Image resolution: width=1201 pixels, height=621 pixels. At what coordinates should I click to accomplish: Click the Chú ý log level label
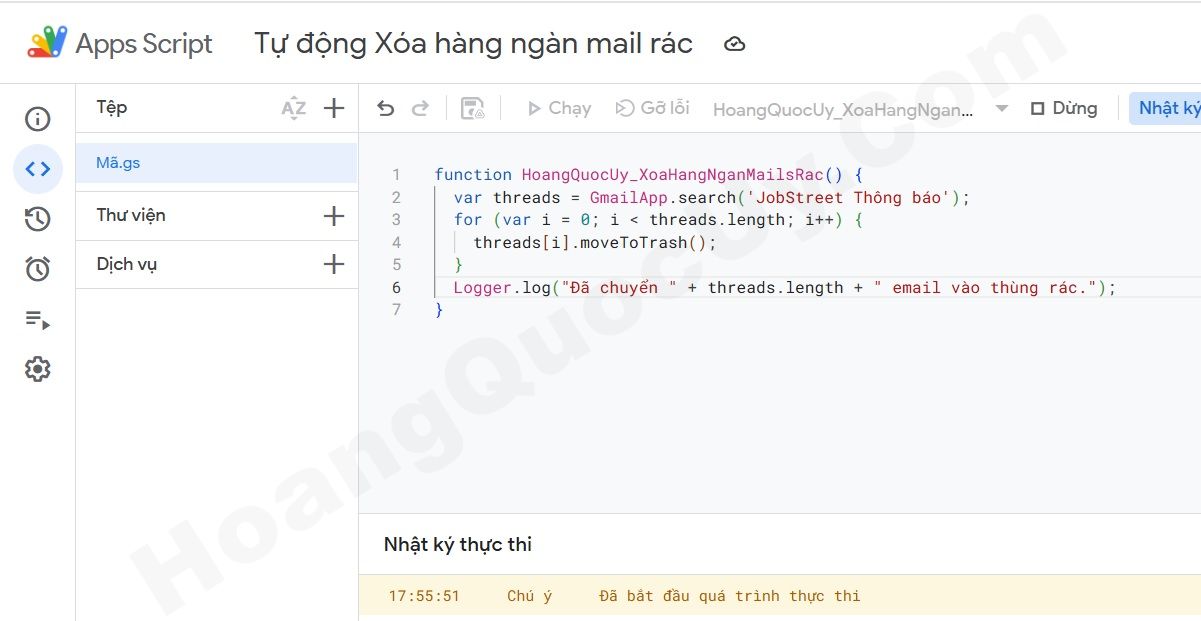click(529, 596)
